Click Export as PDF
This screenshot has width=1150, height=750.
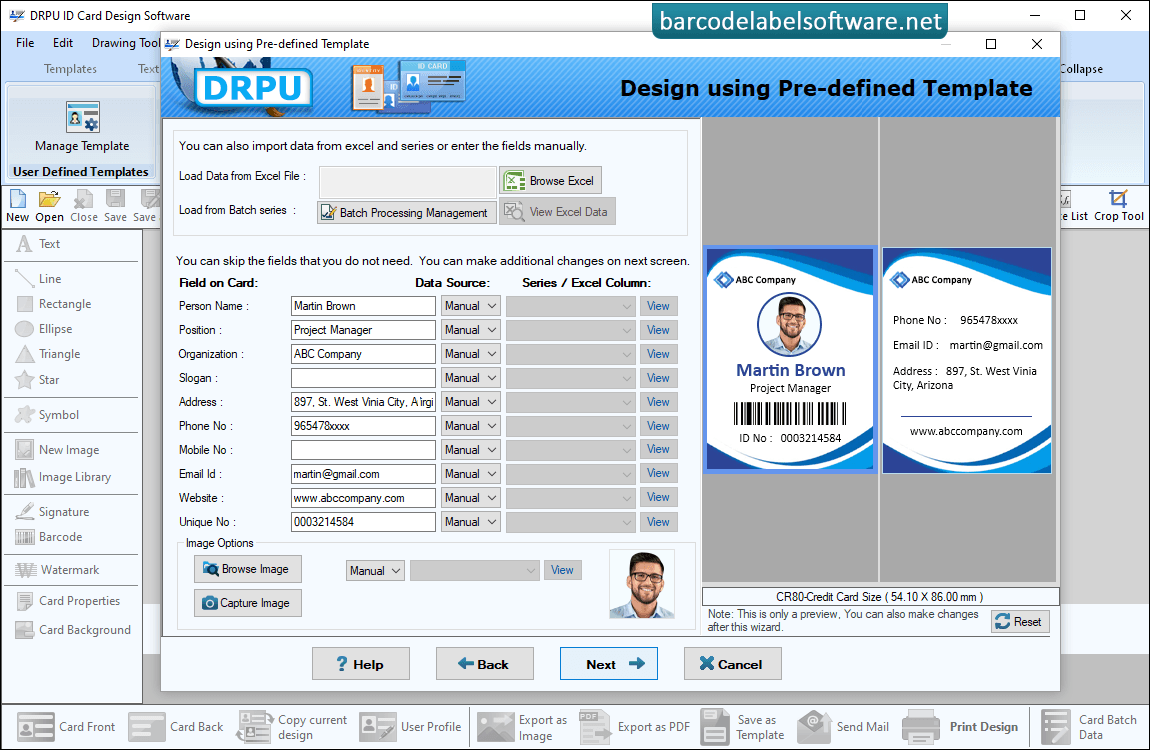[634, 727]
